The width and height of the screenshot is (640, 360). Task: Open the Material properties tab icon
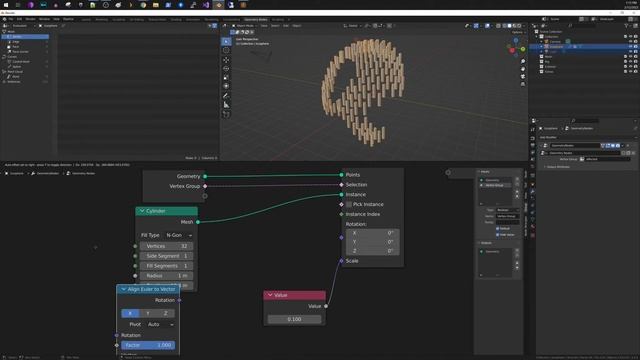coord(533,227)
